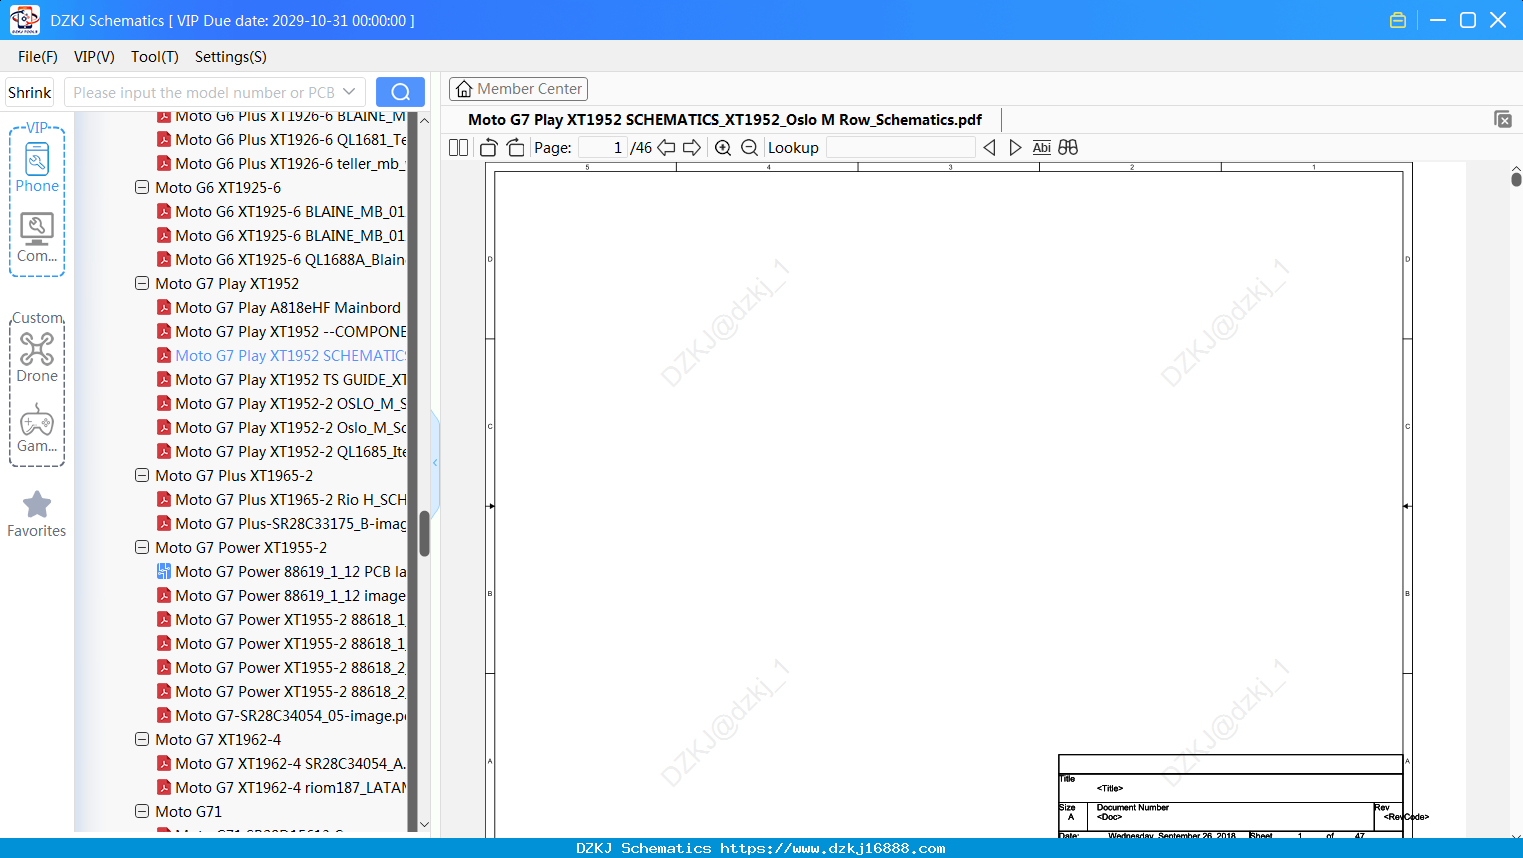This screenshot has height=858, width=1523.
Task: Click the yellow toolbox icon in title bar
Action: pos(1398,20)
